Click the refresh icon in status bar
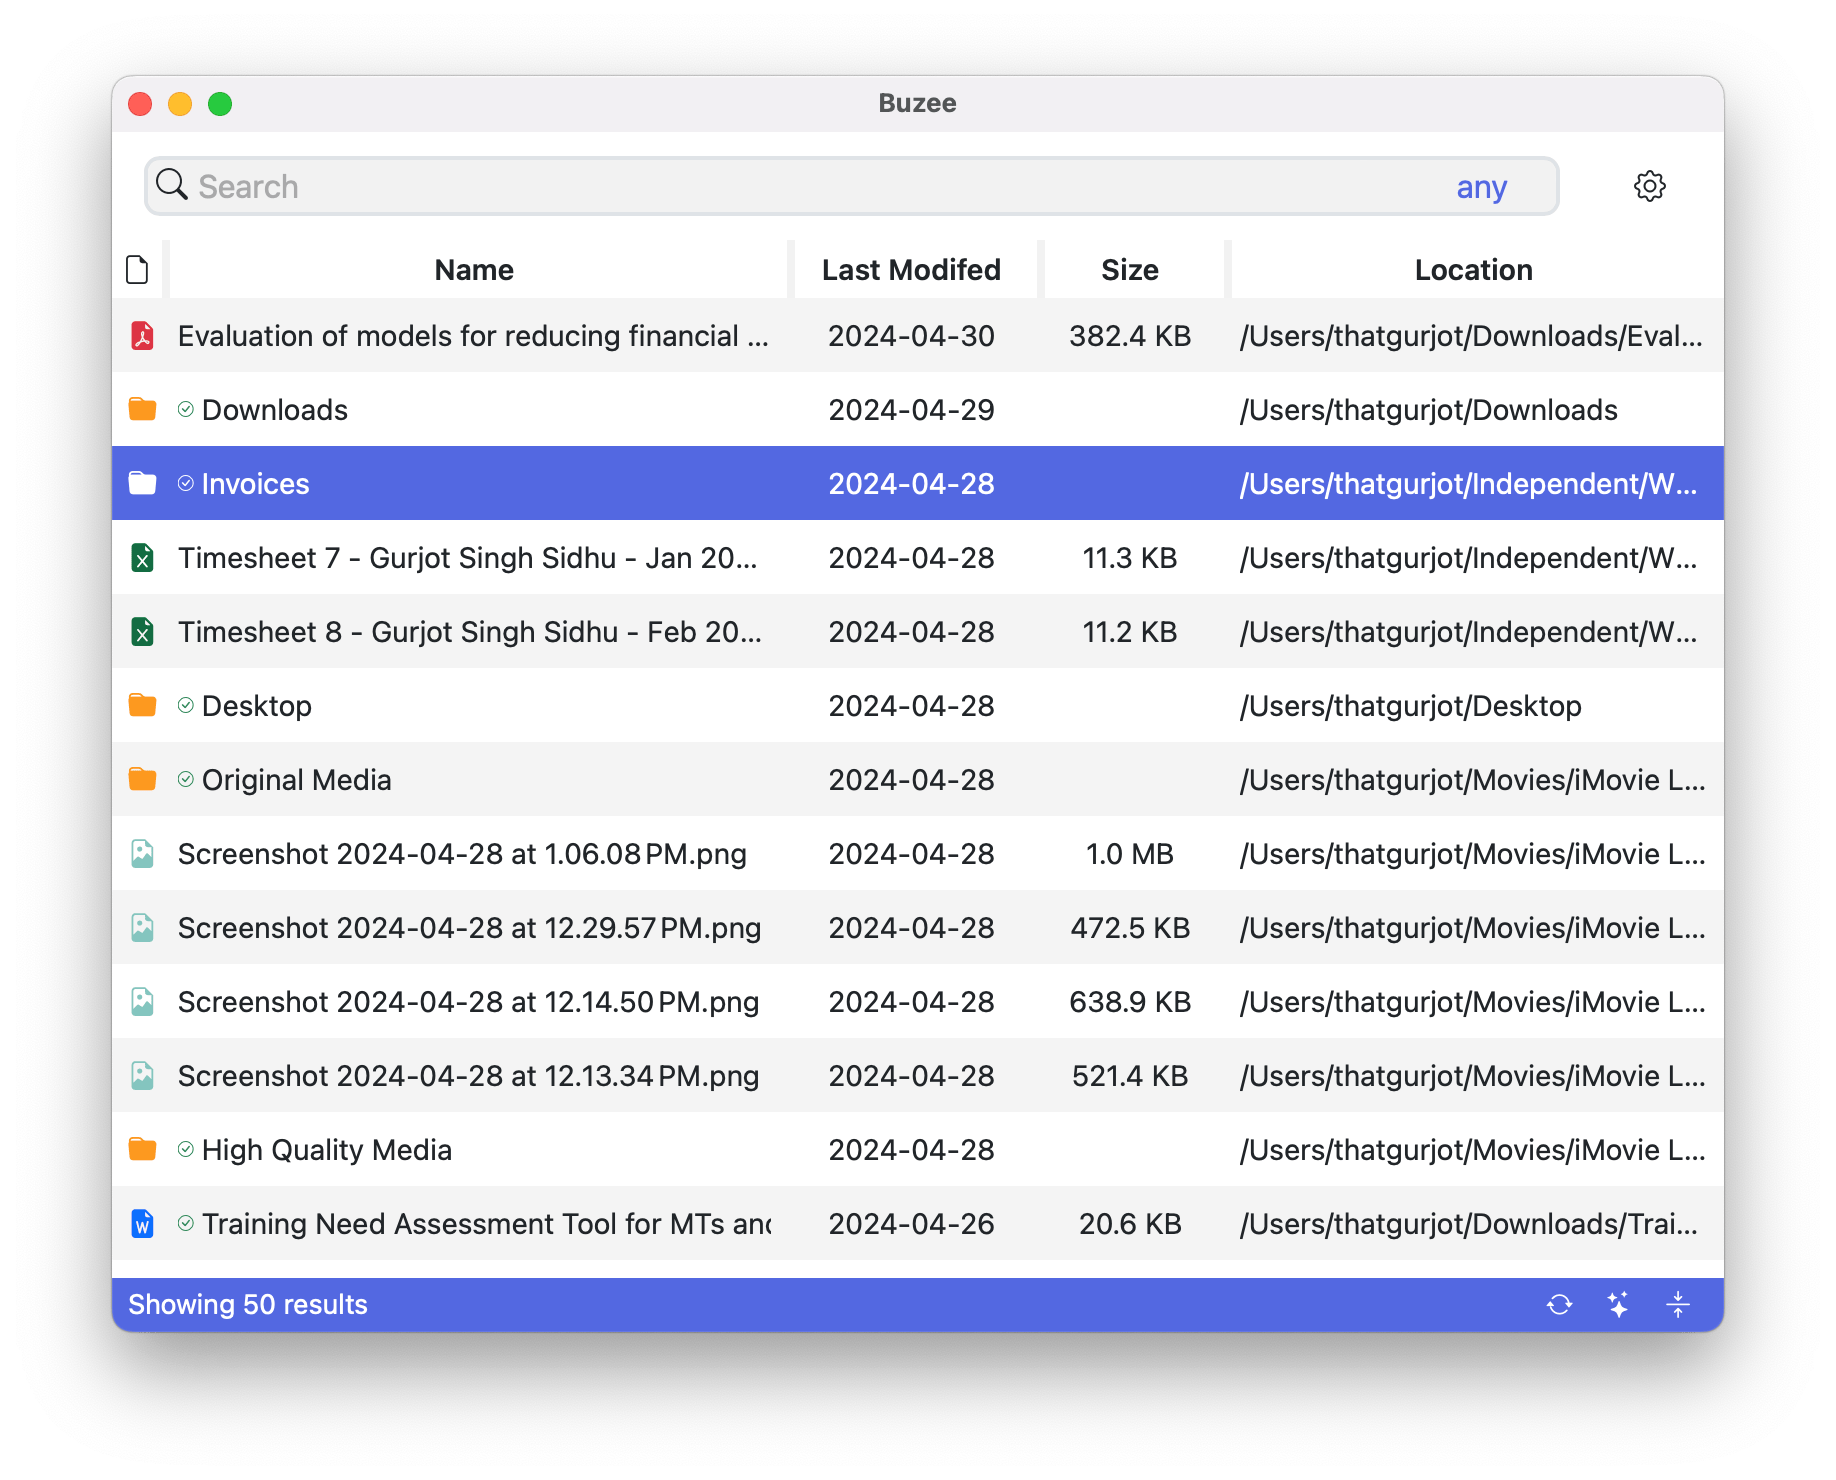 pyautogui.click(x=1559, y=1304)
